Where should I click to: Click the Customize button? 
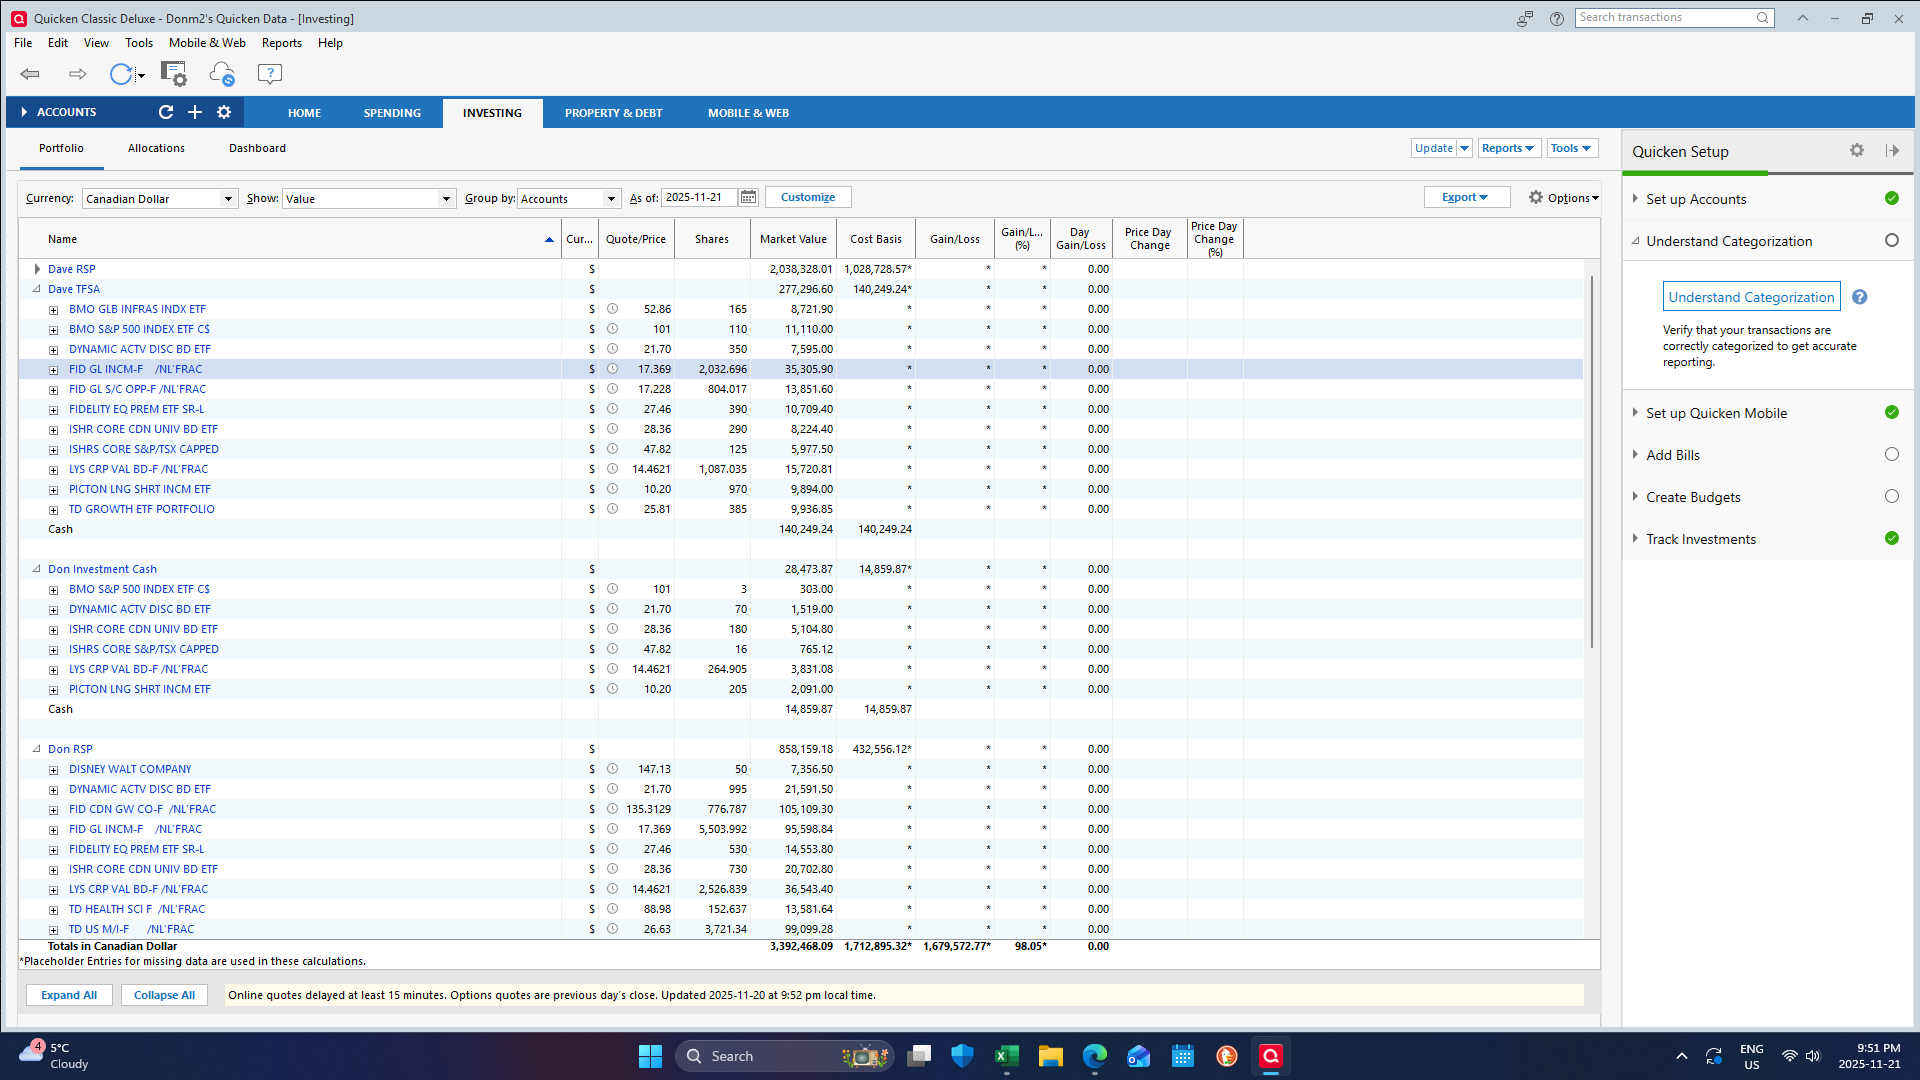click(807, 198)
